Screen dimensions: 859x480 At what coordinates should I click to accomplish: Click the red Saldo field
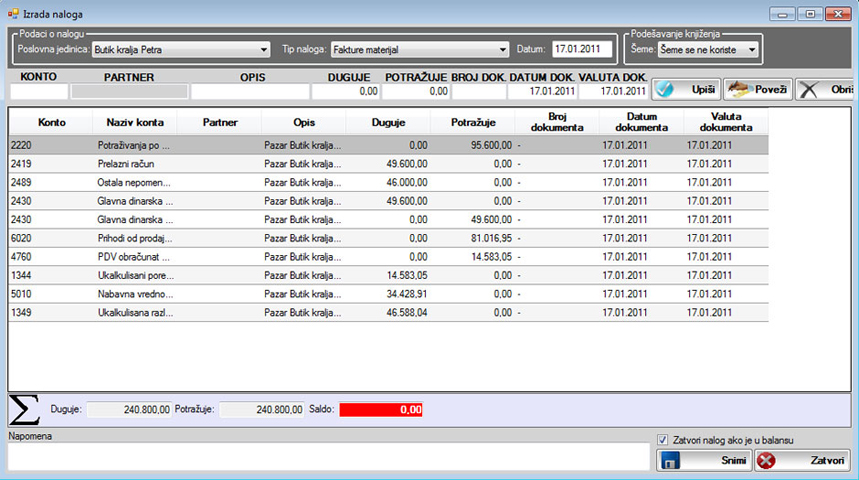point(381,410)
